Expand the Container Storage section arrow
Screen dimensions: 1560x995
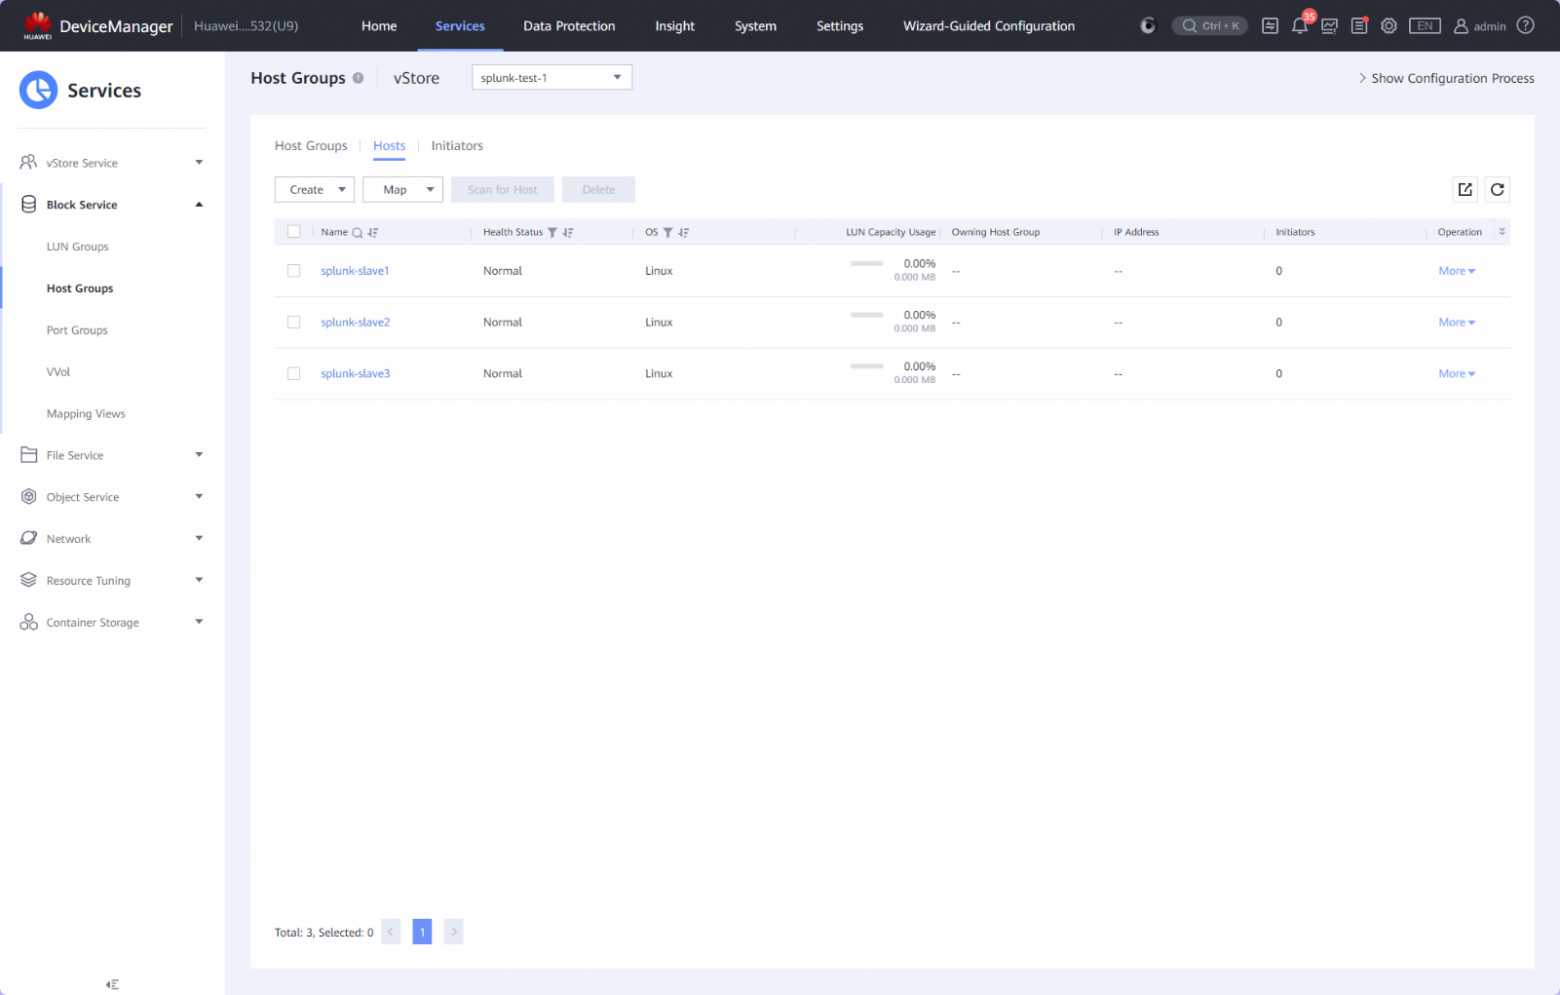[x=199, y=622]
